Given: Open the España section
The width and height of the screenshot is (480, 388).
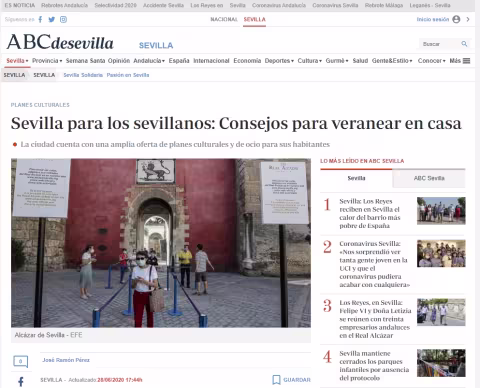Looking at the screenshot, I should (179, 61).
